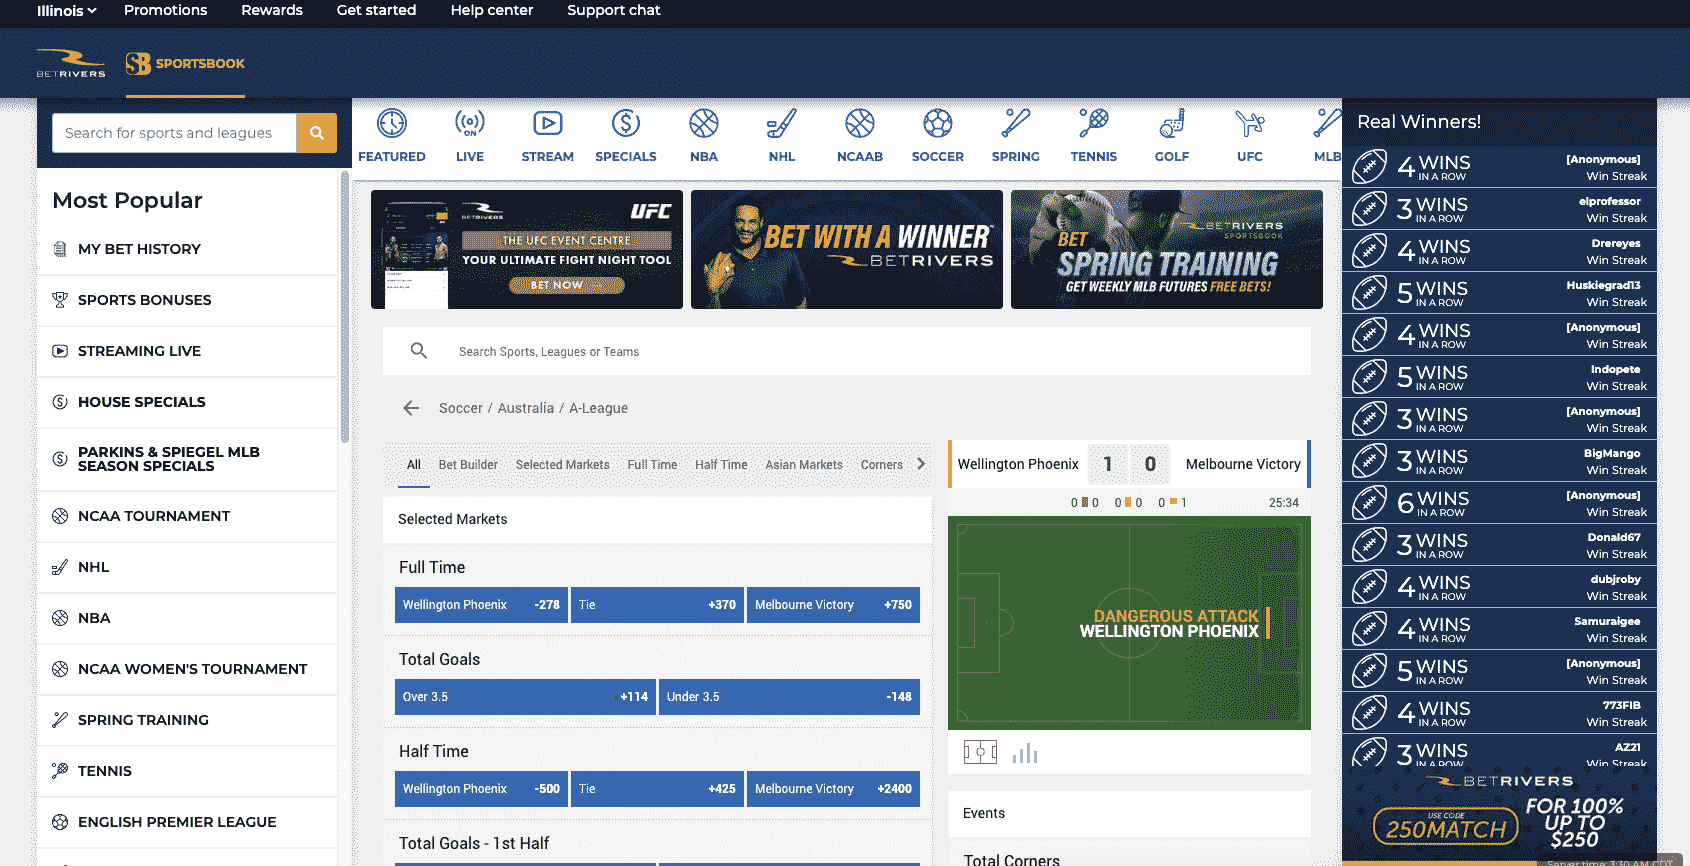Select the Live broadcast icon
The image size is (1690, 866).
click(x=470, y=123)
